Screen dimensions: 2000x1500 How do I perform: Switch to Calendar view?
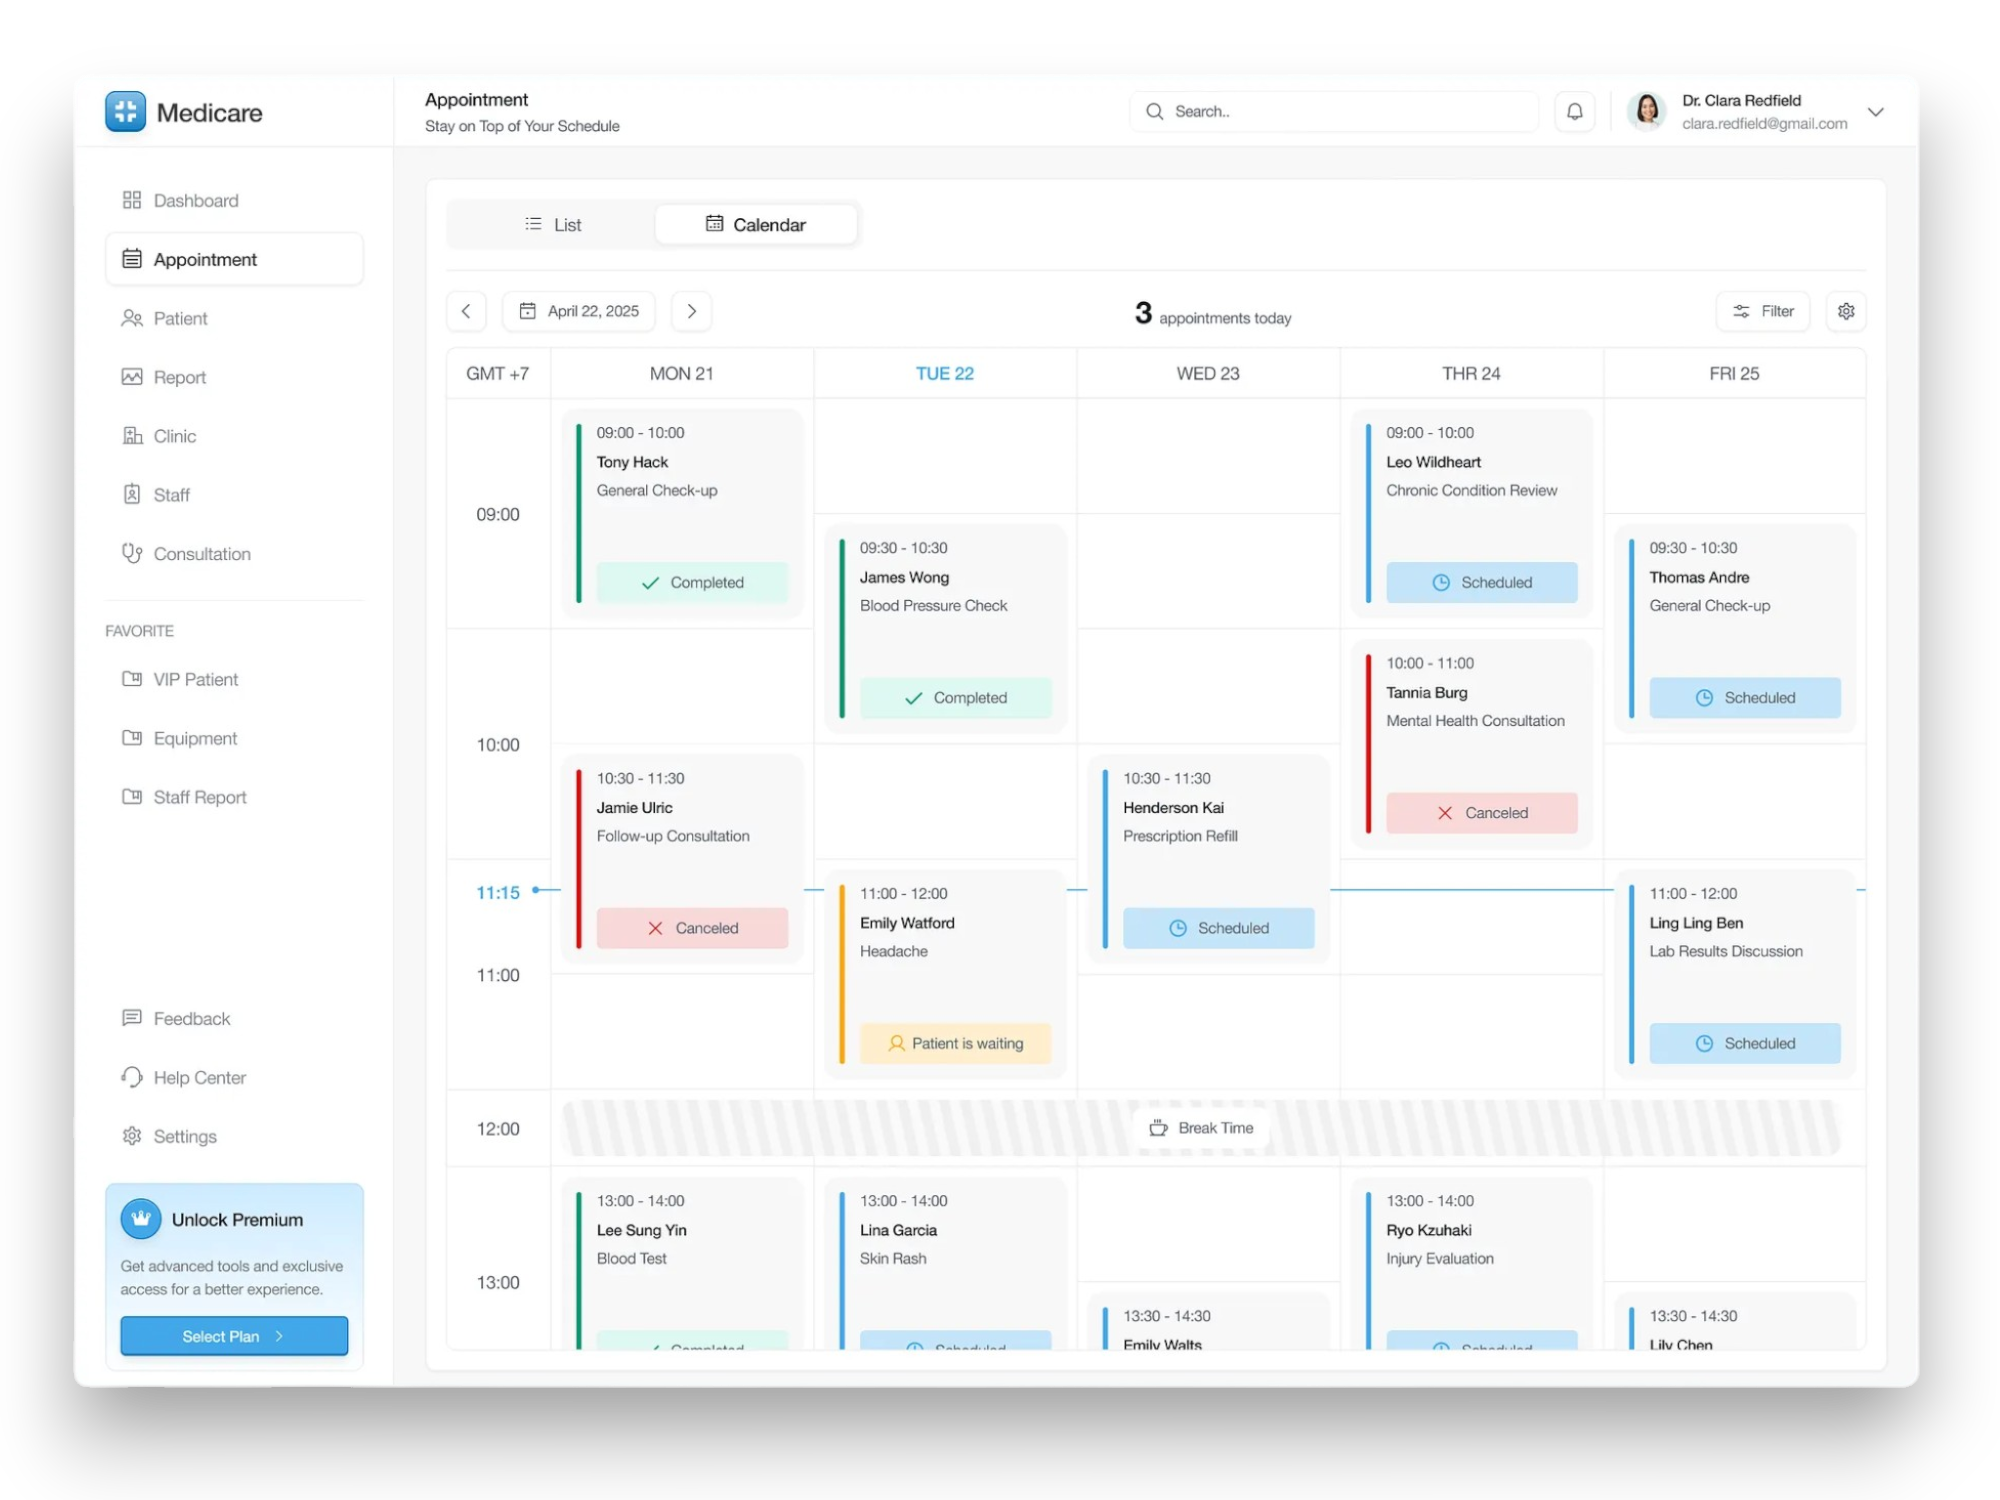pos(756,225)
